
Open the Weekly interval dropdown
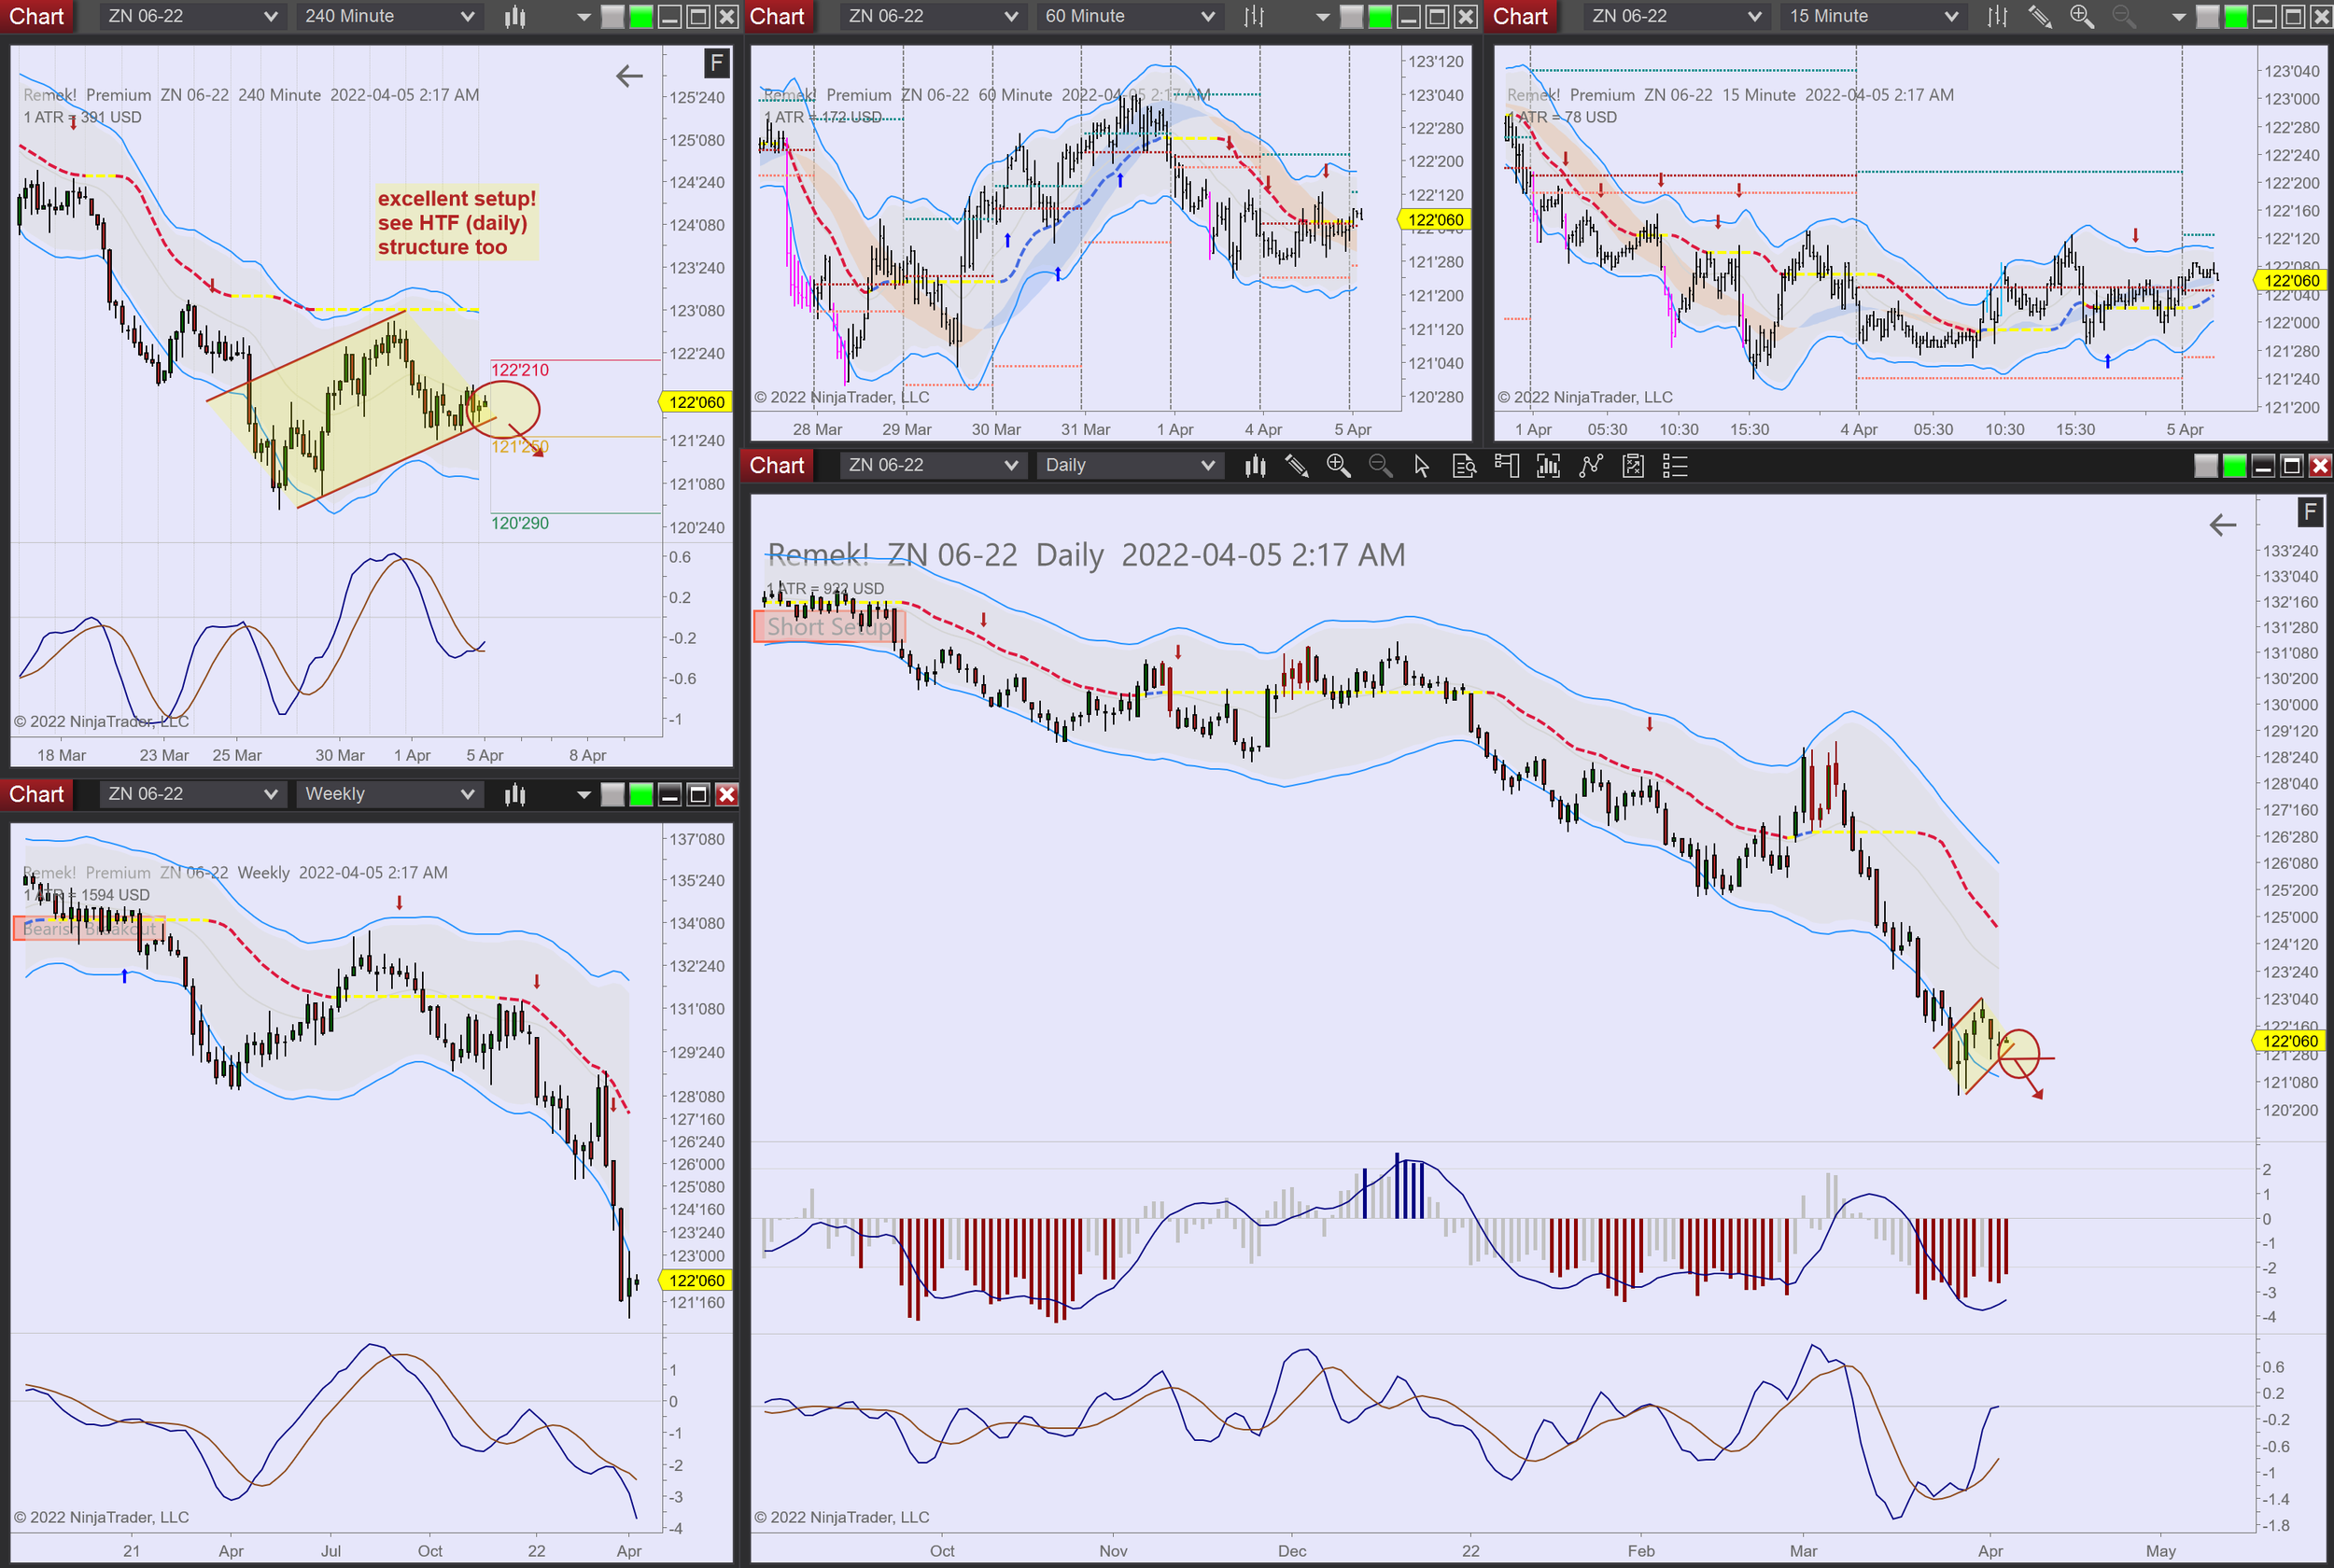[467, 794]
